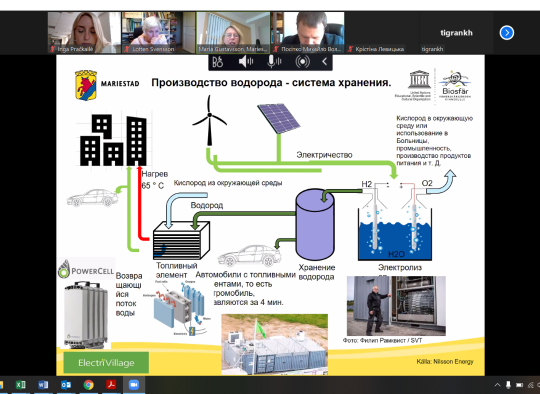Click 'Кислород из окружающей среды' text
The height and width of the screenshot is (394, 540).
(228, 183)
